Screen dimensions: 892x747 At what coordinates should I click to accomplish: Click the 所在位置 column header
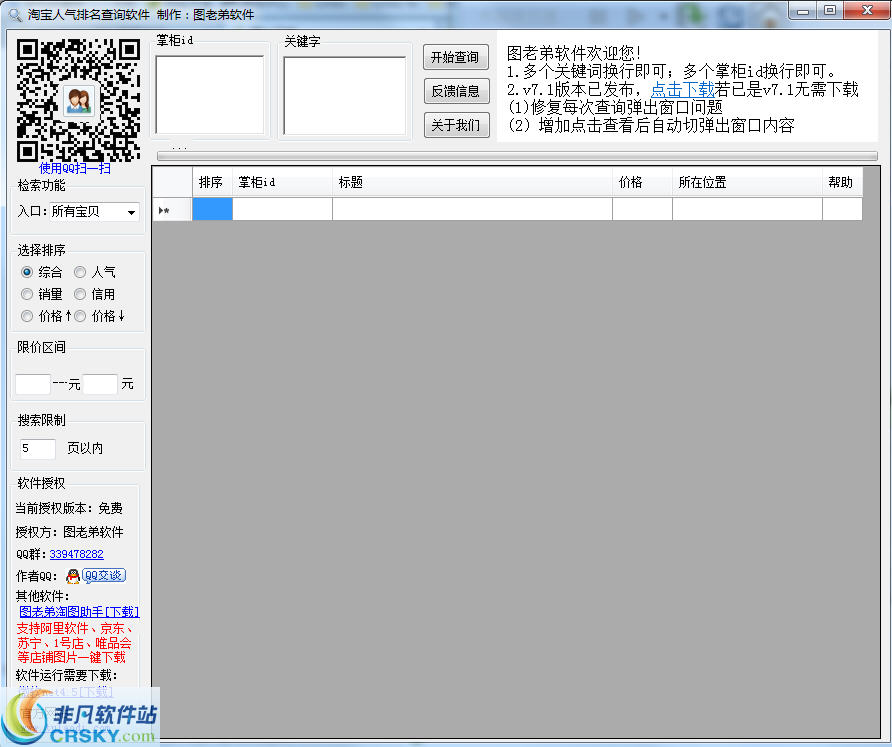tap(747, 182)
